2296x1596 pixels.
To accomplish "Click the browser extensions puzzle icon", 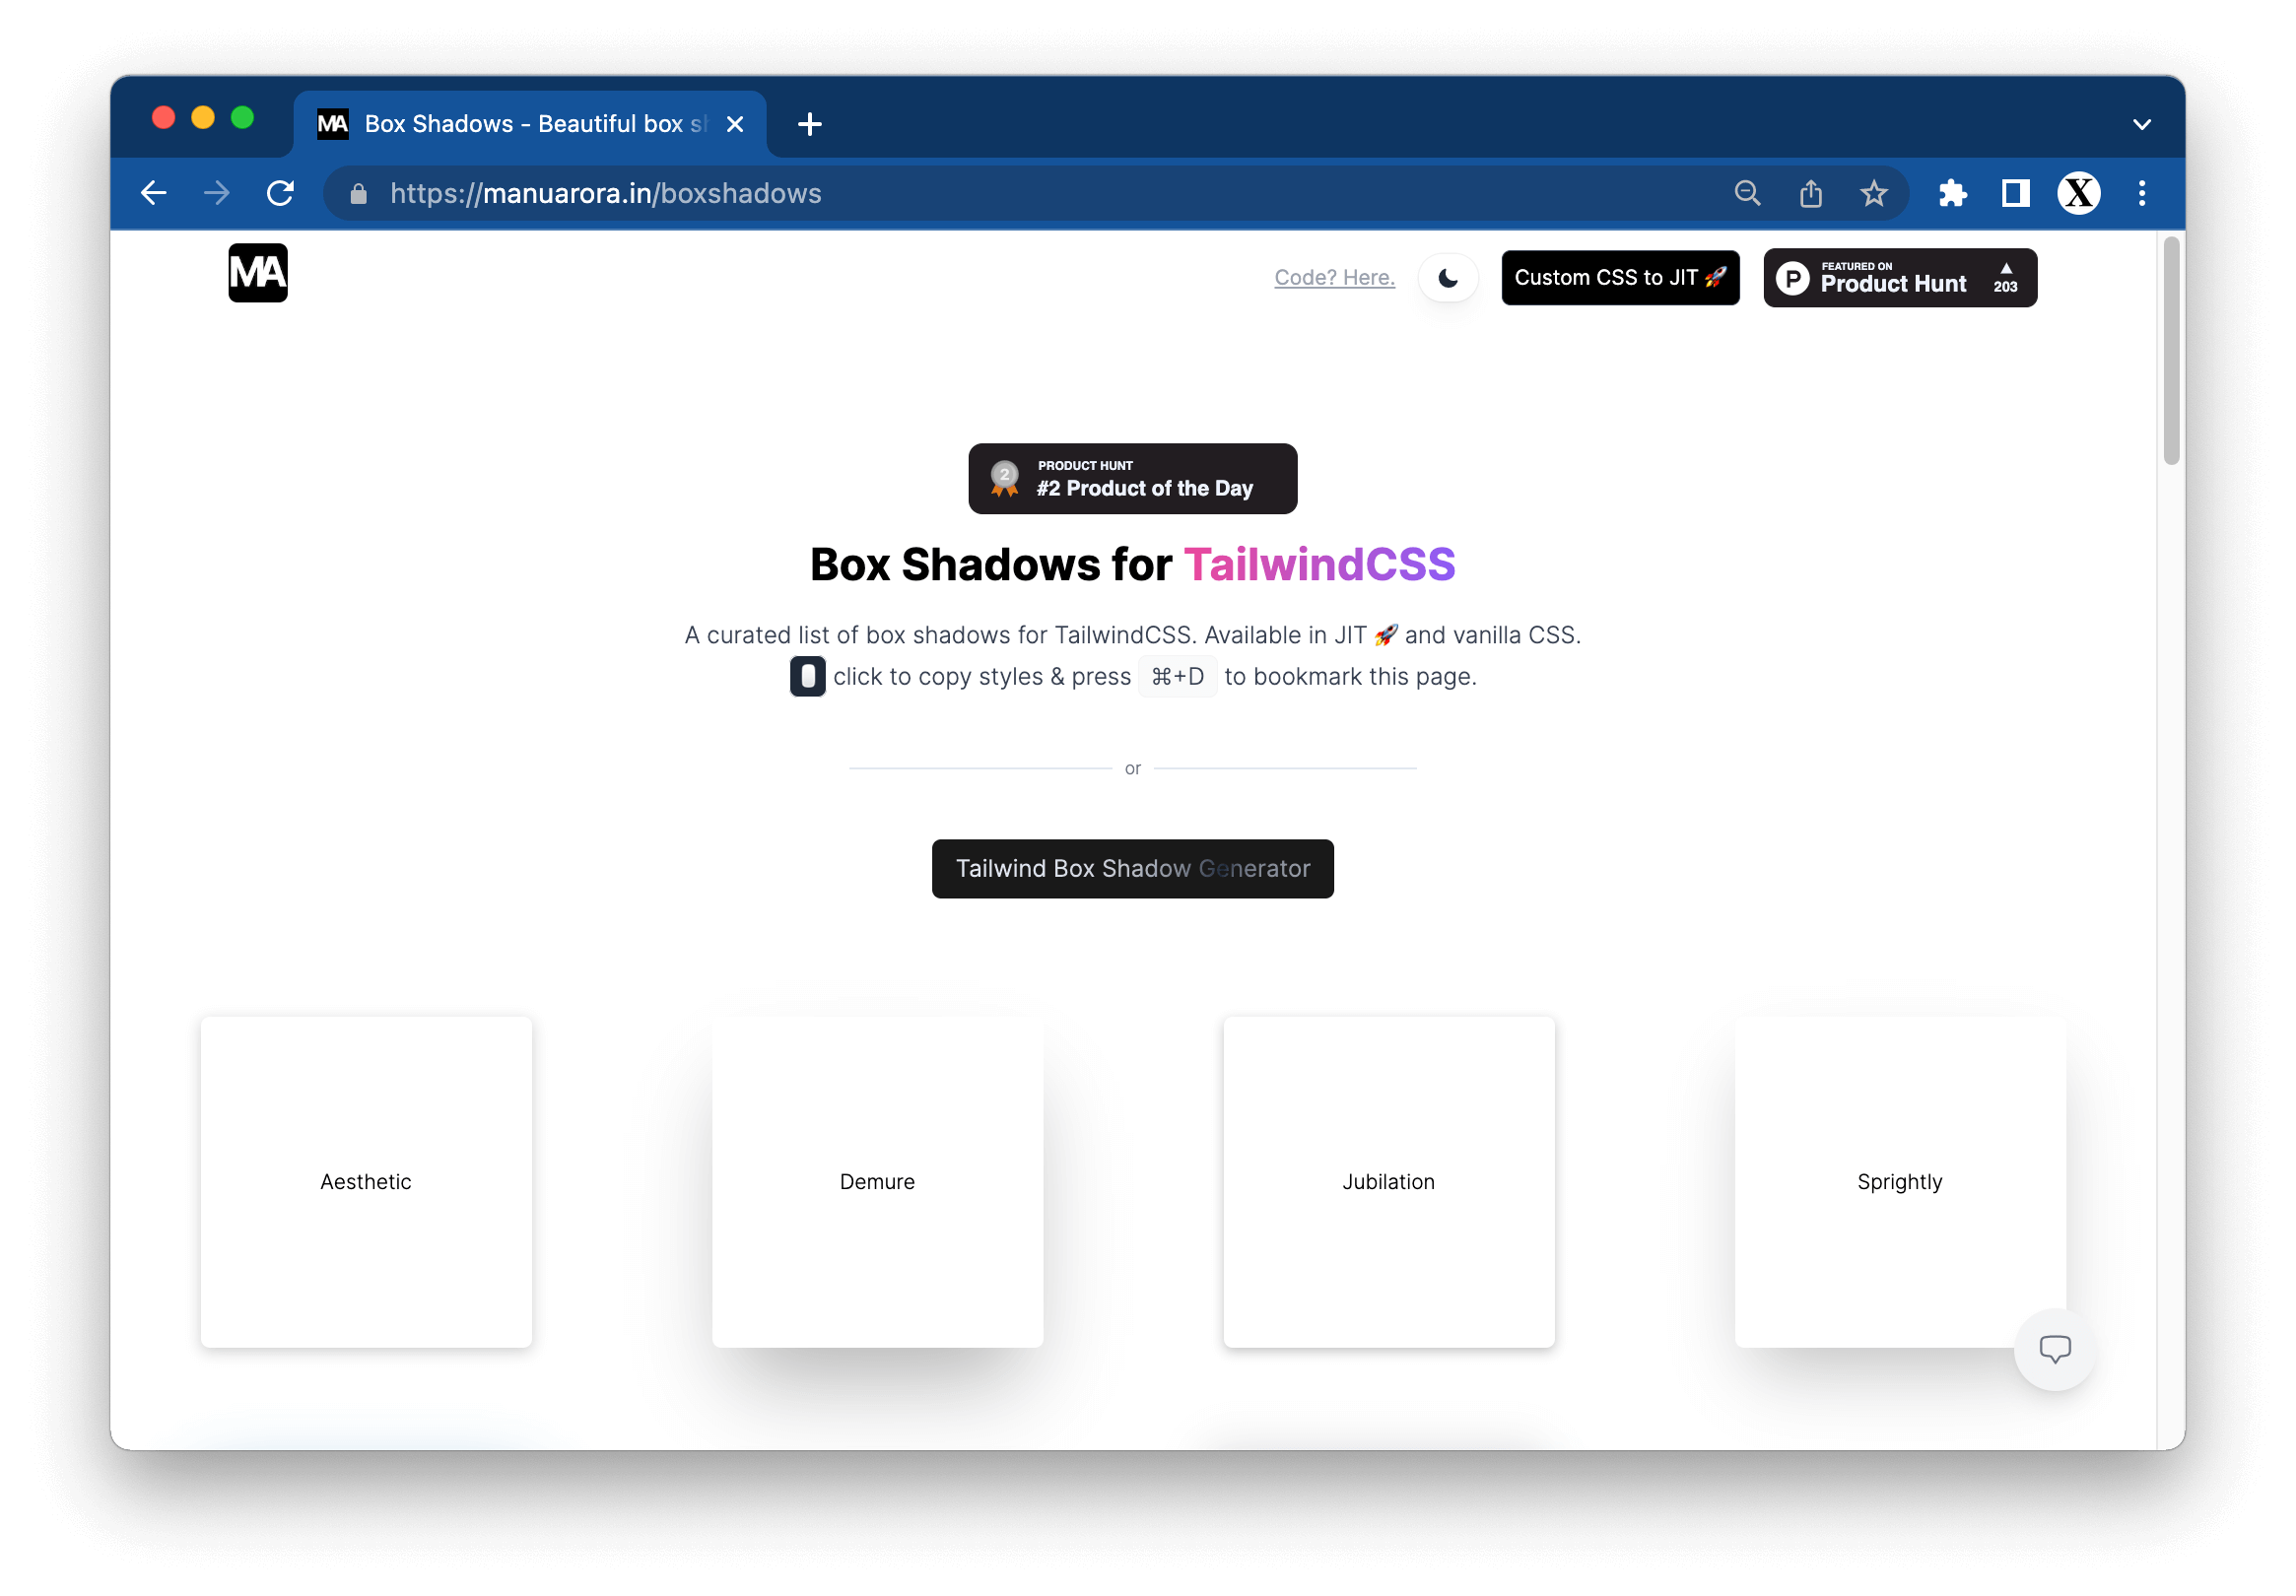I will pyautogui.click(x=1952, y=193).
